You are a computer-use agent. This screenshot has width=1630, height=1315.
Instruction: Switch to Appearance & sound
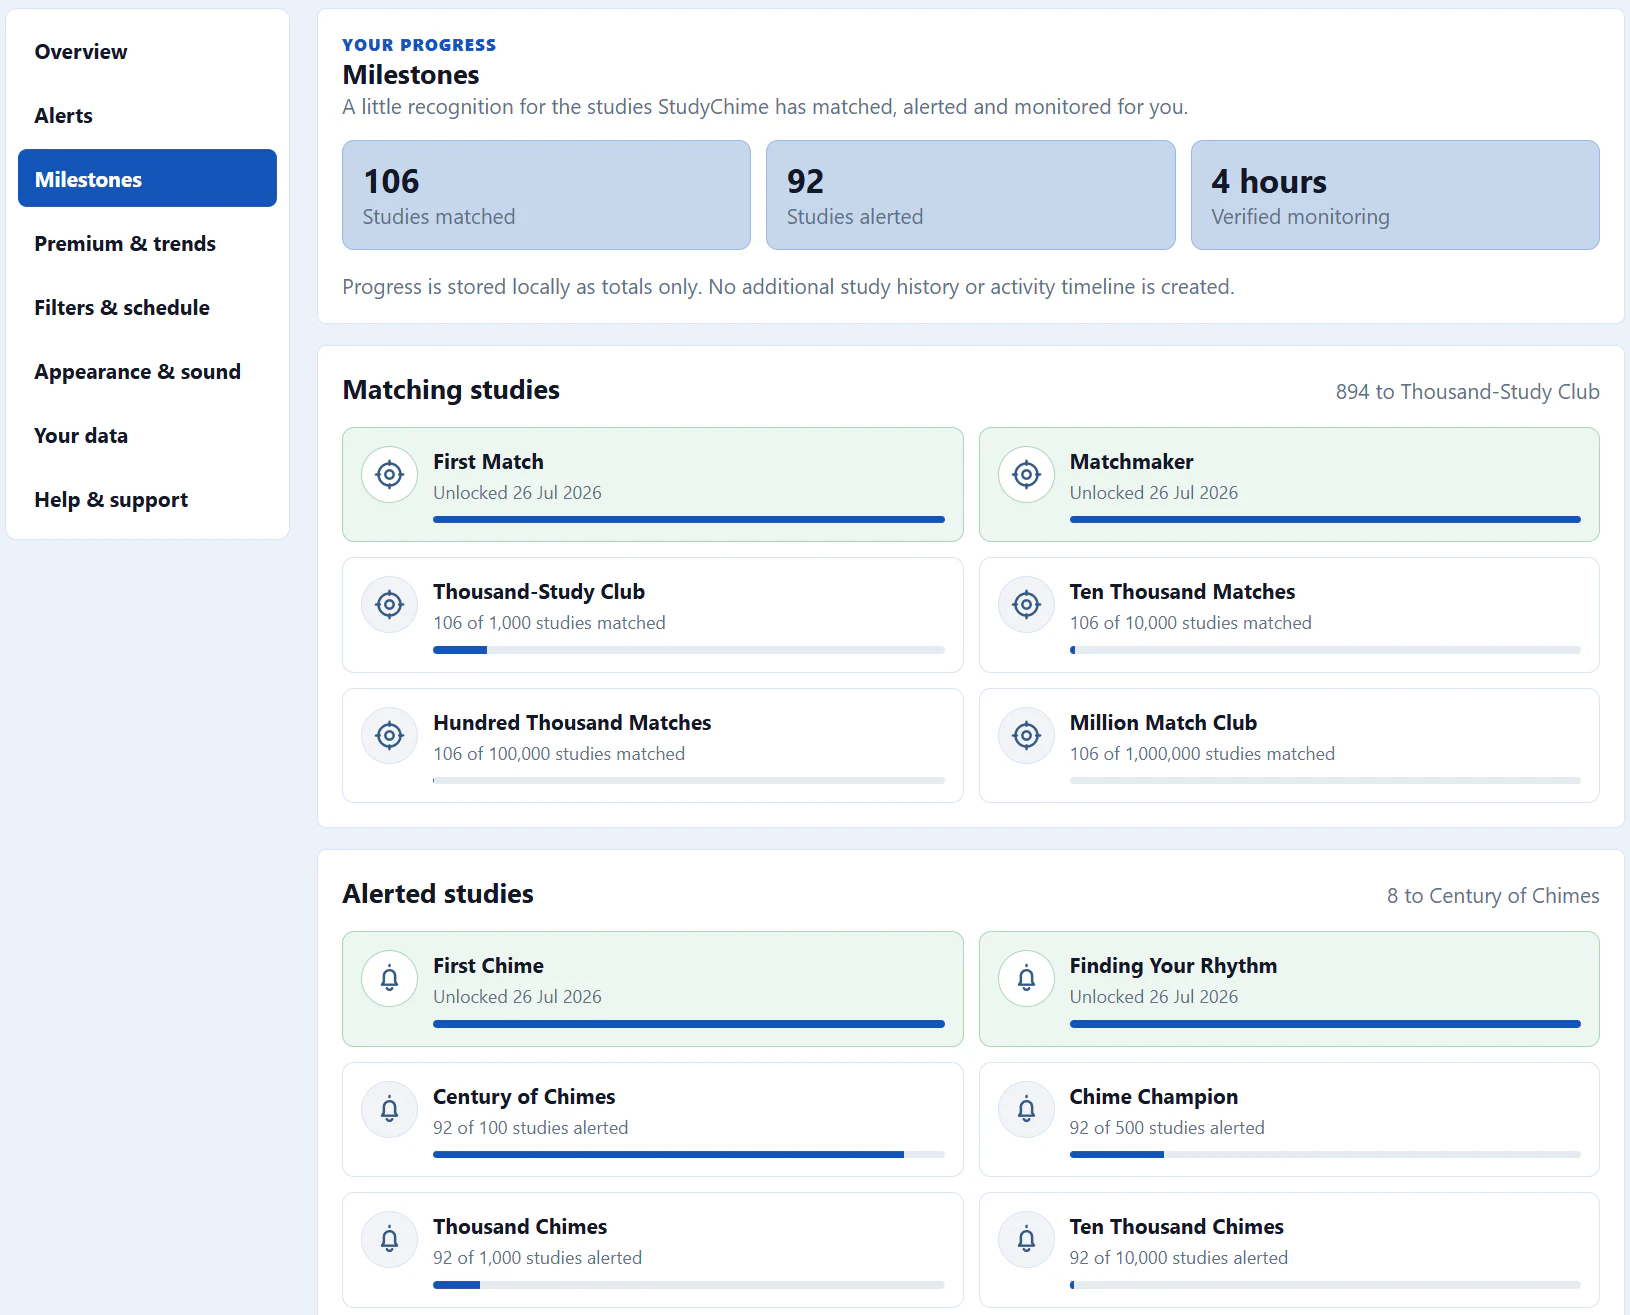[x=147, y=372]
